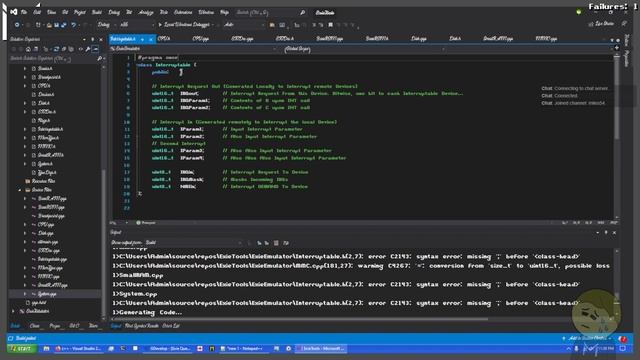Toggle auto-hide pin on Output panel
This screenshot has width=640, height=360.
coord(606,232)
